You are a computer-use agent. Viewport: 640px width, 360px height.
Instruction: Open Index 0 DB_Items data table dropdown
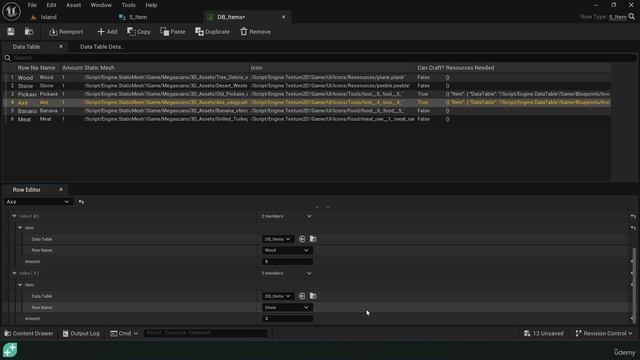point(278,239)
